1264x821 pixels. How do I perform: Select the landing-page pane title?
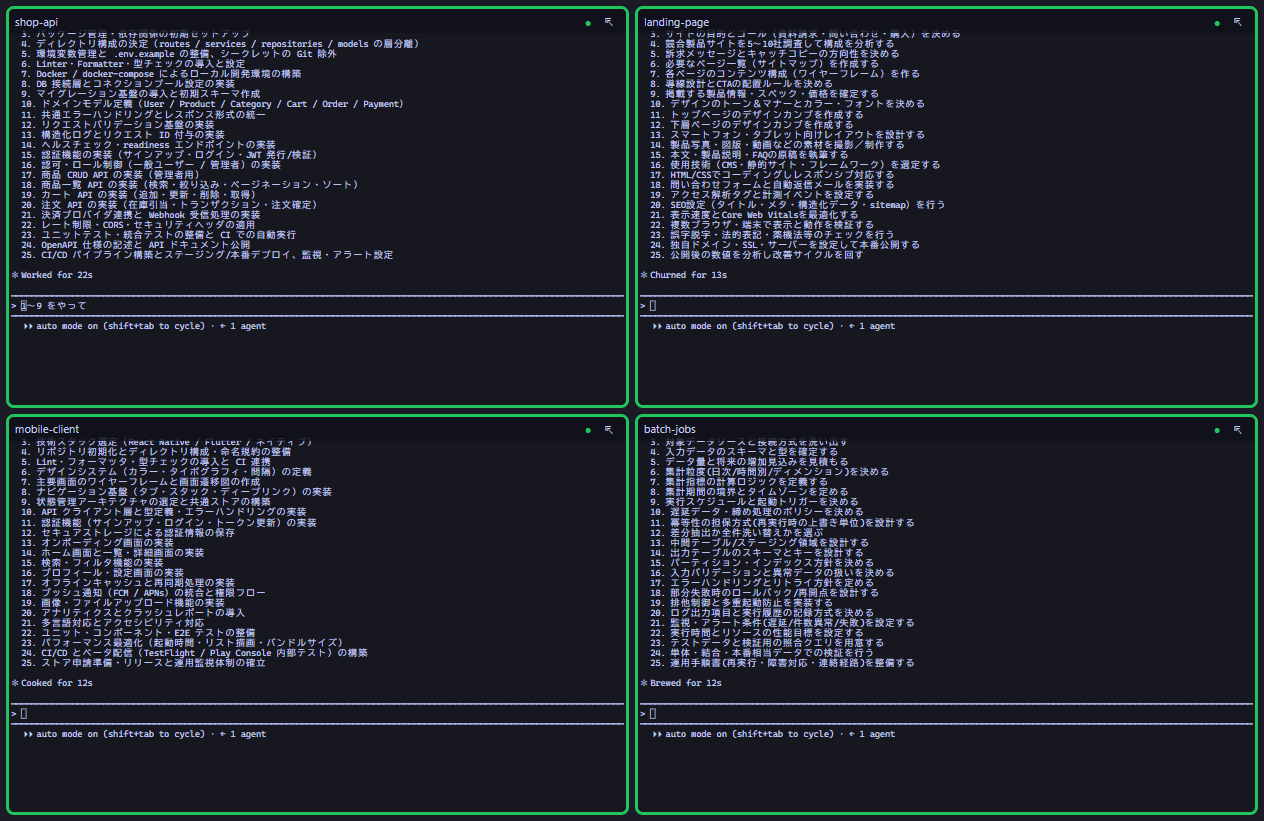[x=676, y=22]
